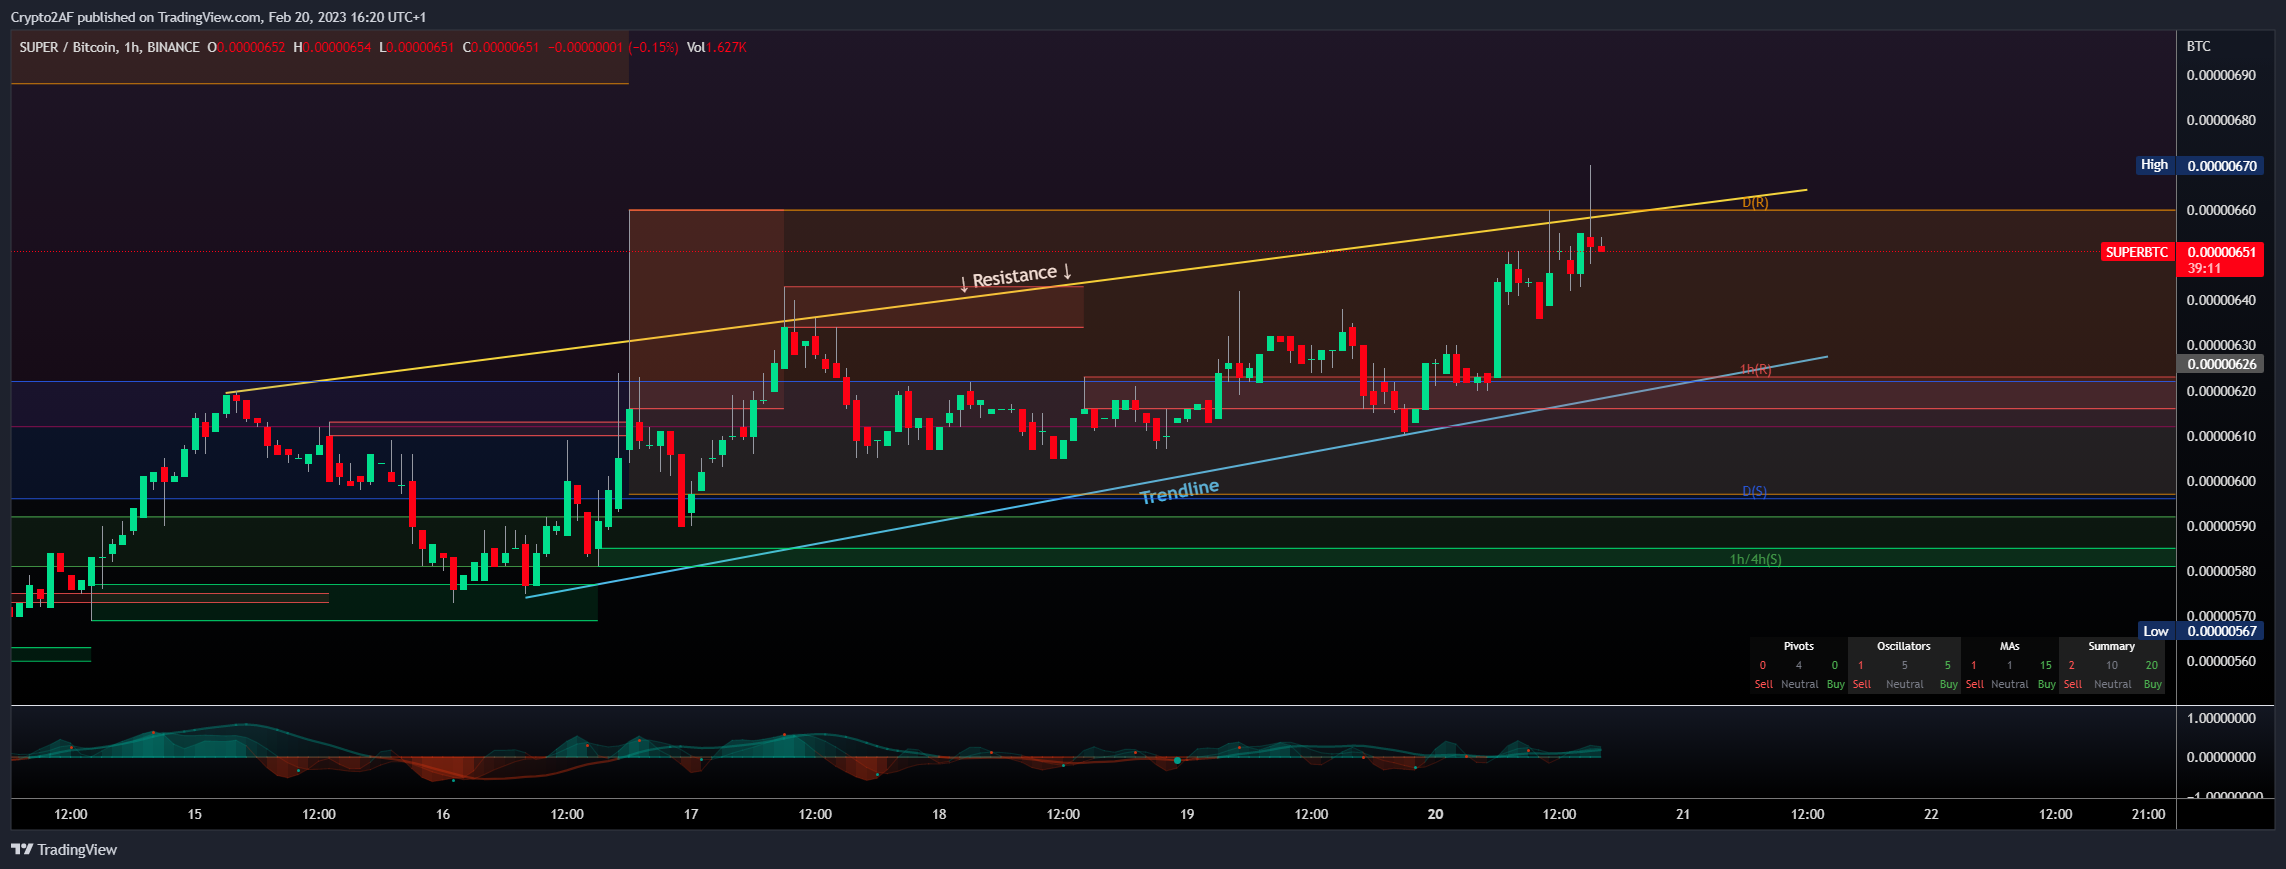The image size is (2286, 869).
Task: Click the -0.15% change readout
Action: click(x=654, y=47)
